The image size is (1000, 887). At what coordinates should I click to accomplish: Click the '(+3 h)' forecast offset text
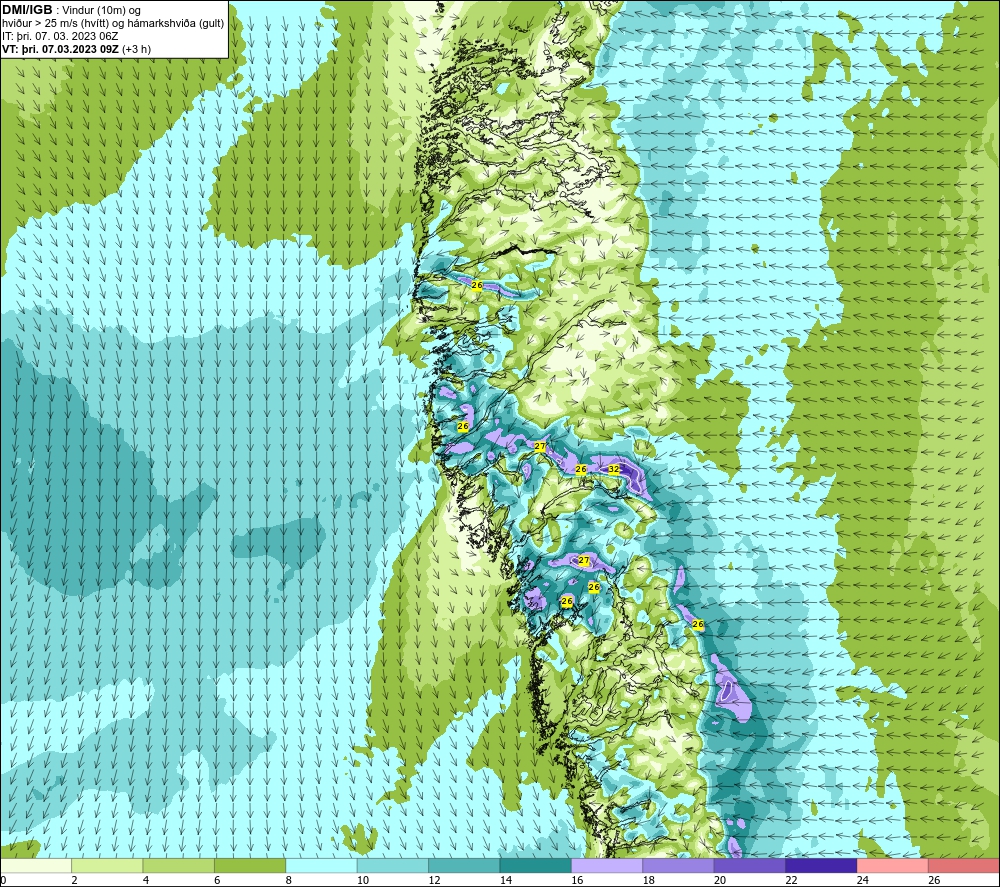coord(136,49)
